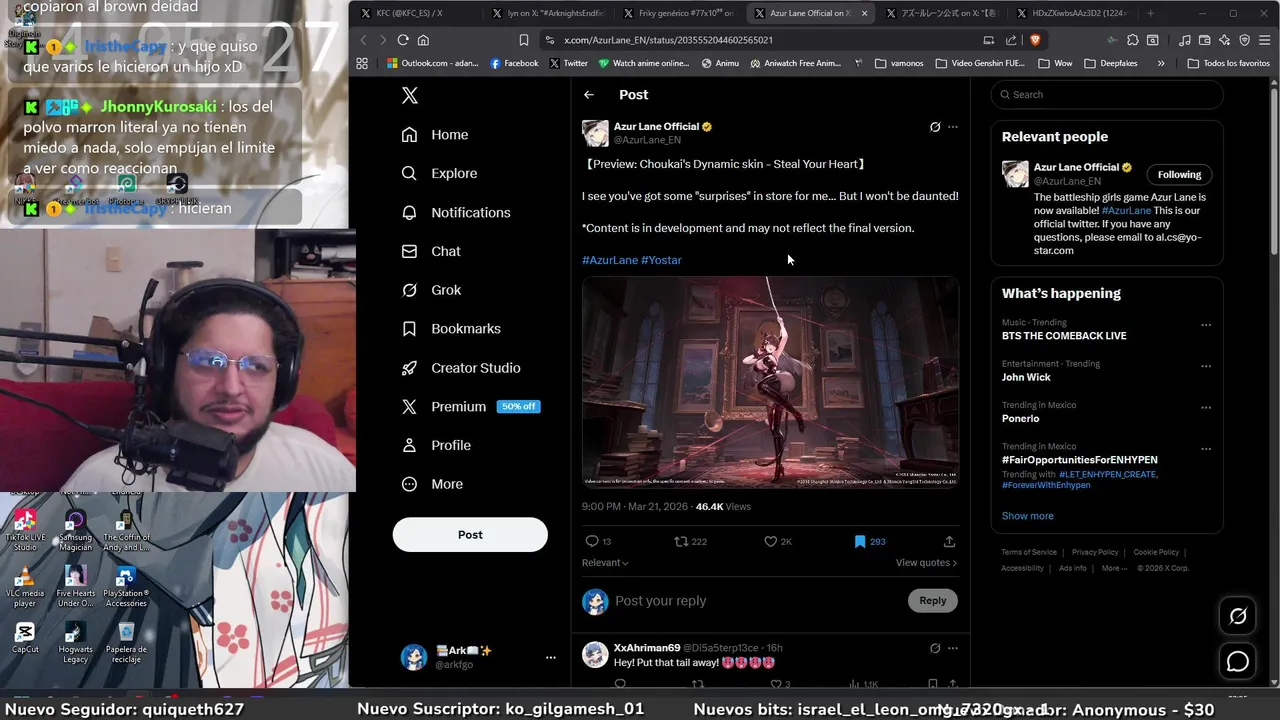Share the post via the share icon
Screen dimensions: 1280x720
(x=949, y=541)
